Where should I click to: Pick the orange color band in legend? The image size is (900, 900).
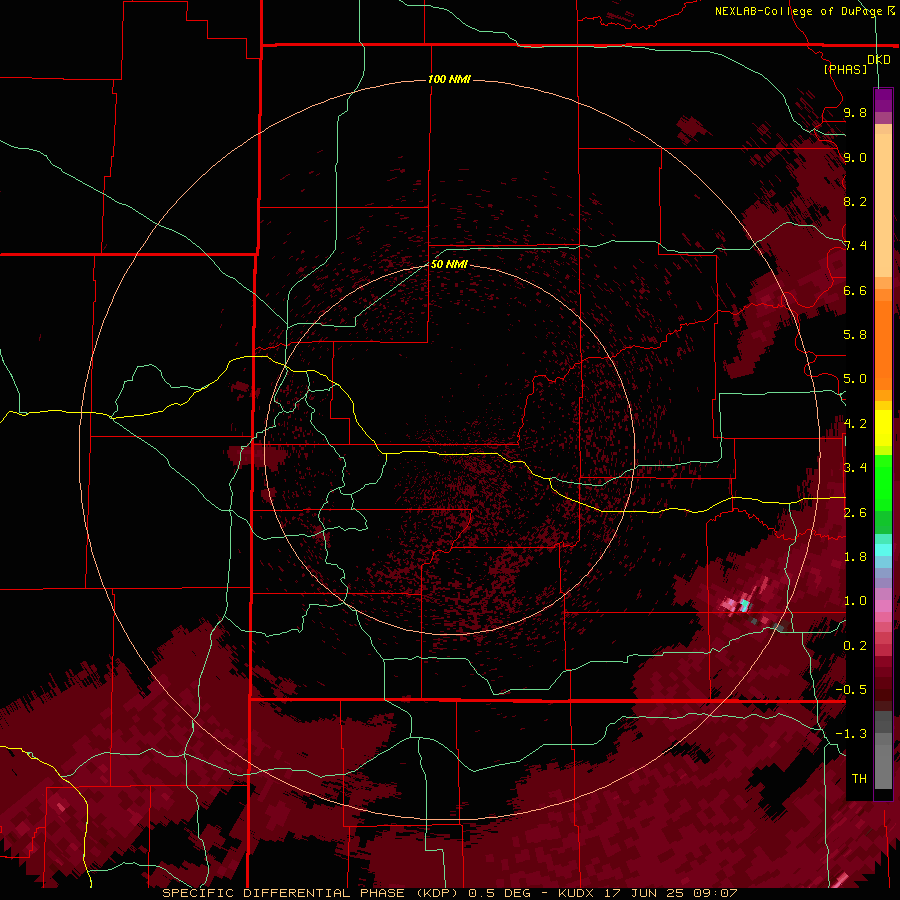[883, 345]
